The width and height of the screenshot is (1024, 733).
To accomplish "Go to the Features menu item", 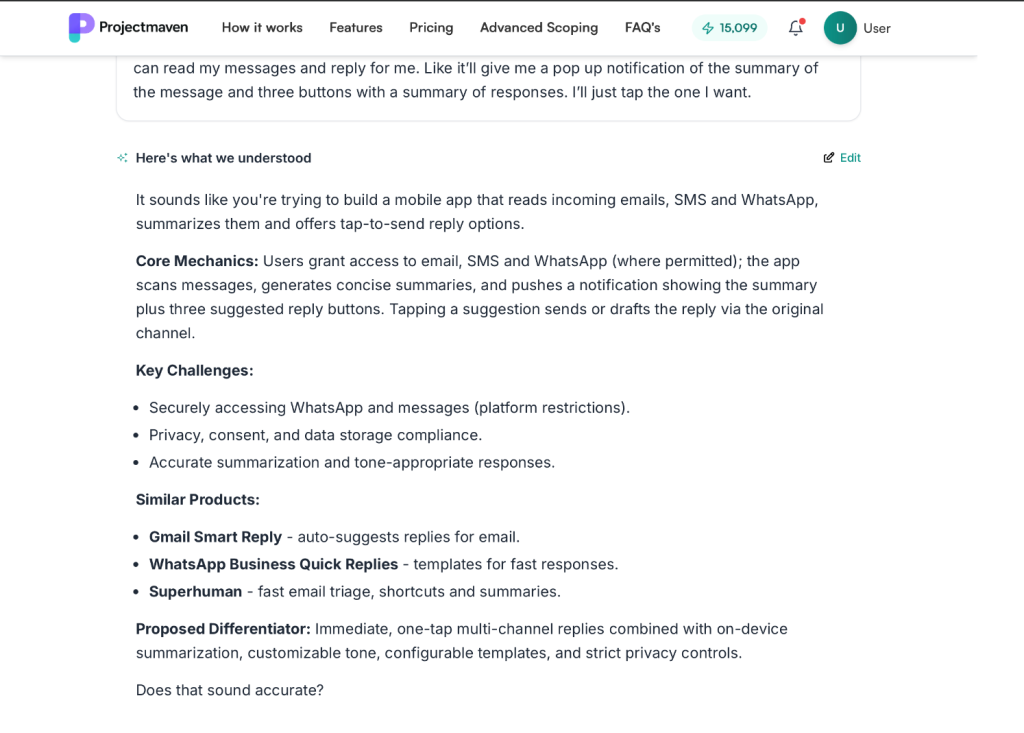I will (x=355, y=28).
